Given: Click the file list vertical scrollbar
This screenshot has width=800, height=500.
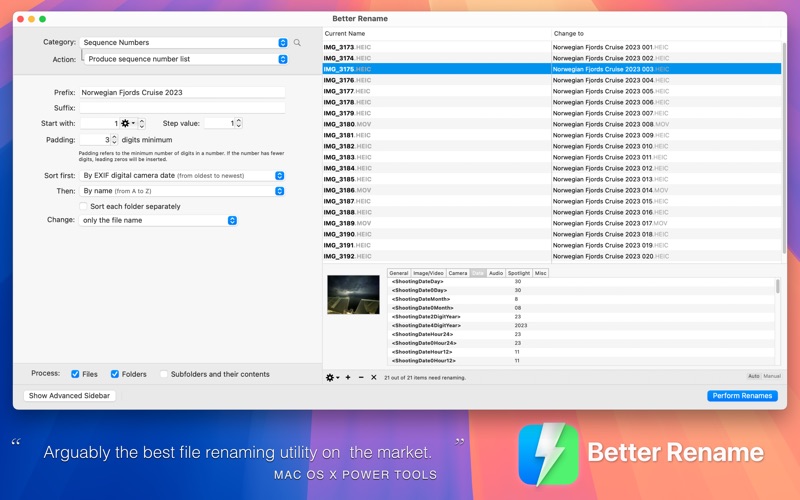Looking at the screenshot, I should click(784, 148).
